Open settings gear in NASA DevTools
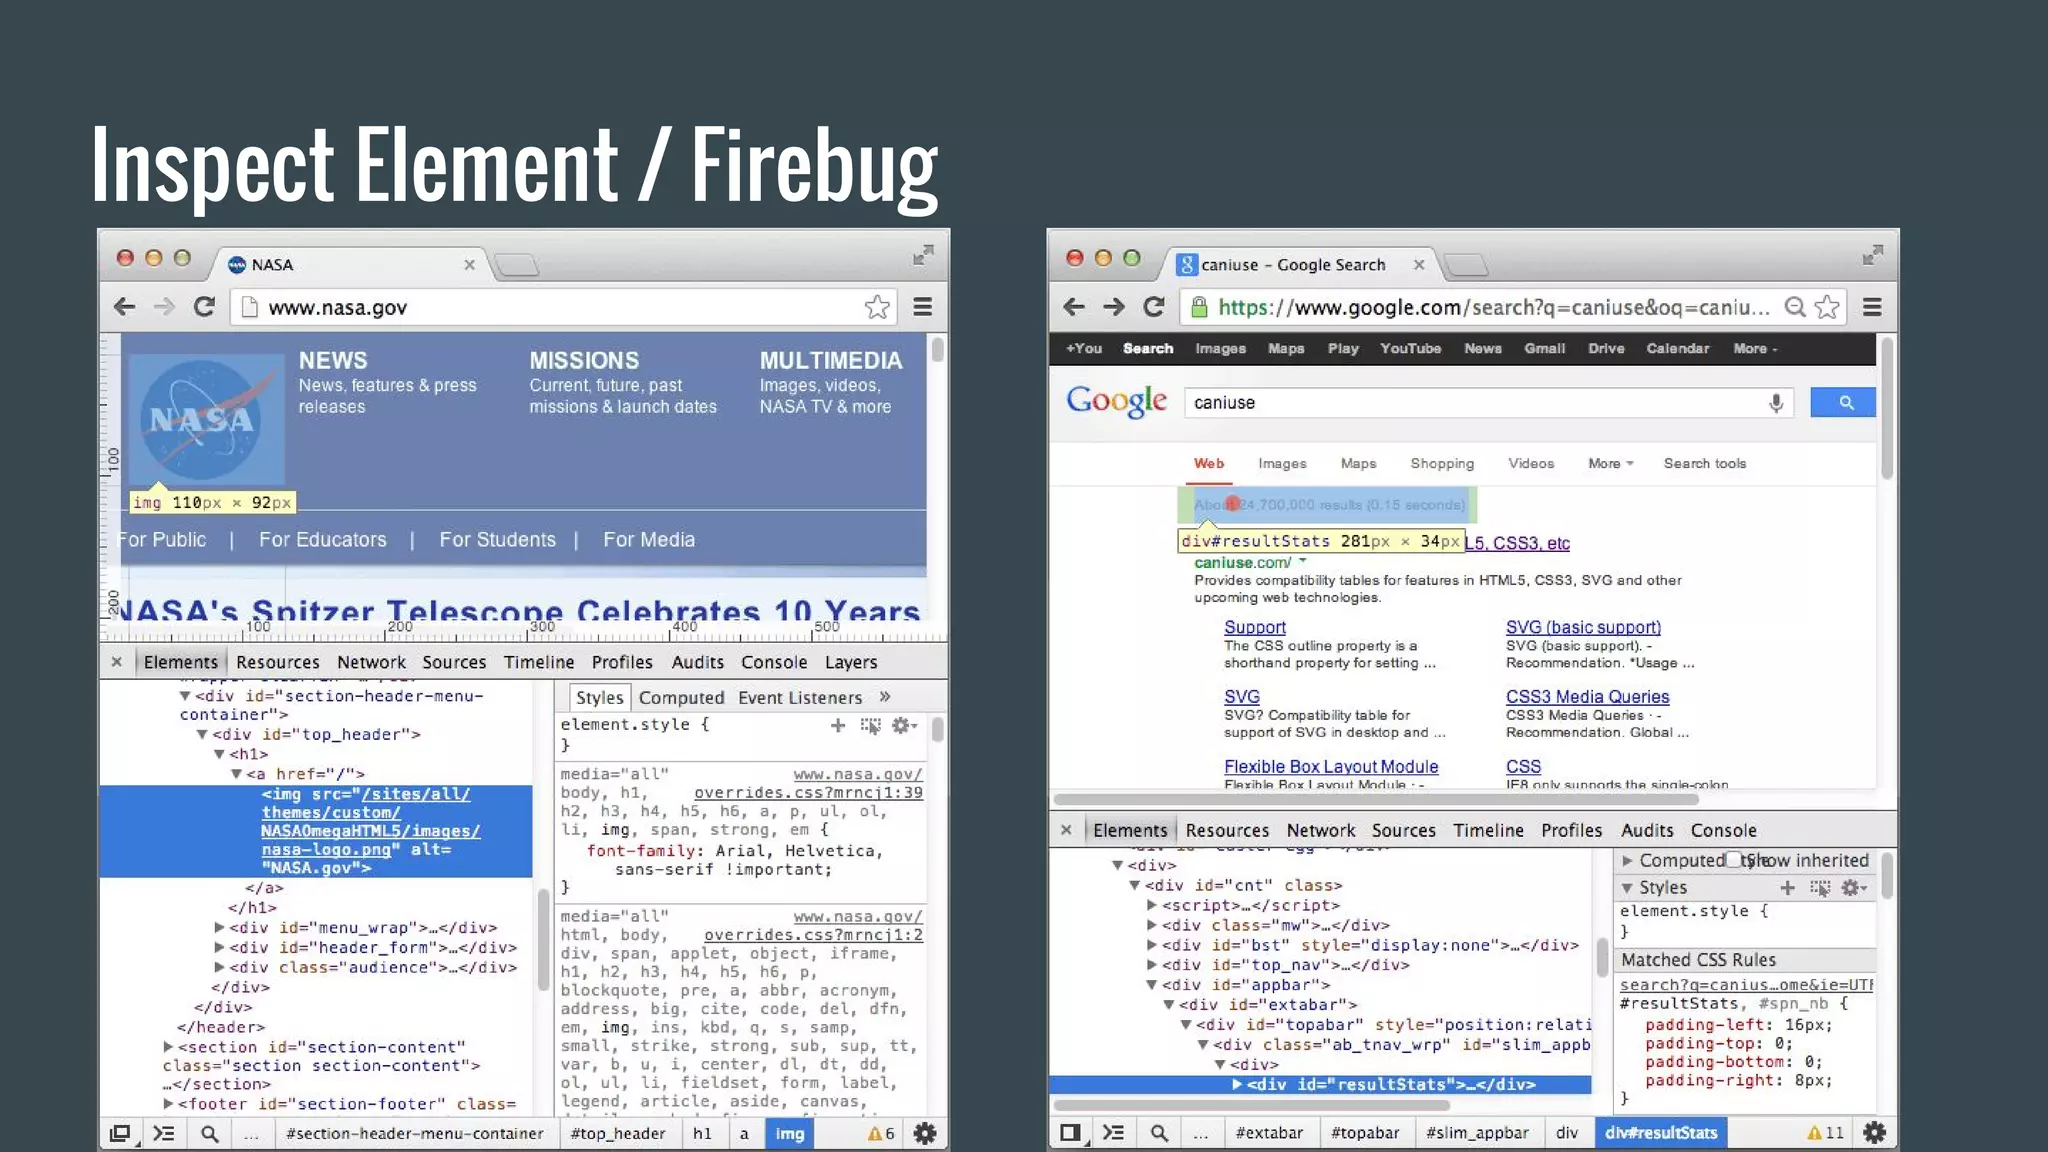The width and height of the screenshot is (2048, 1152). [x=925, y=1133]
